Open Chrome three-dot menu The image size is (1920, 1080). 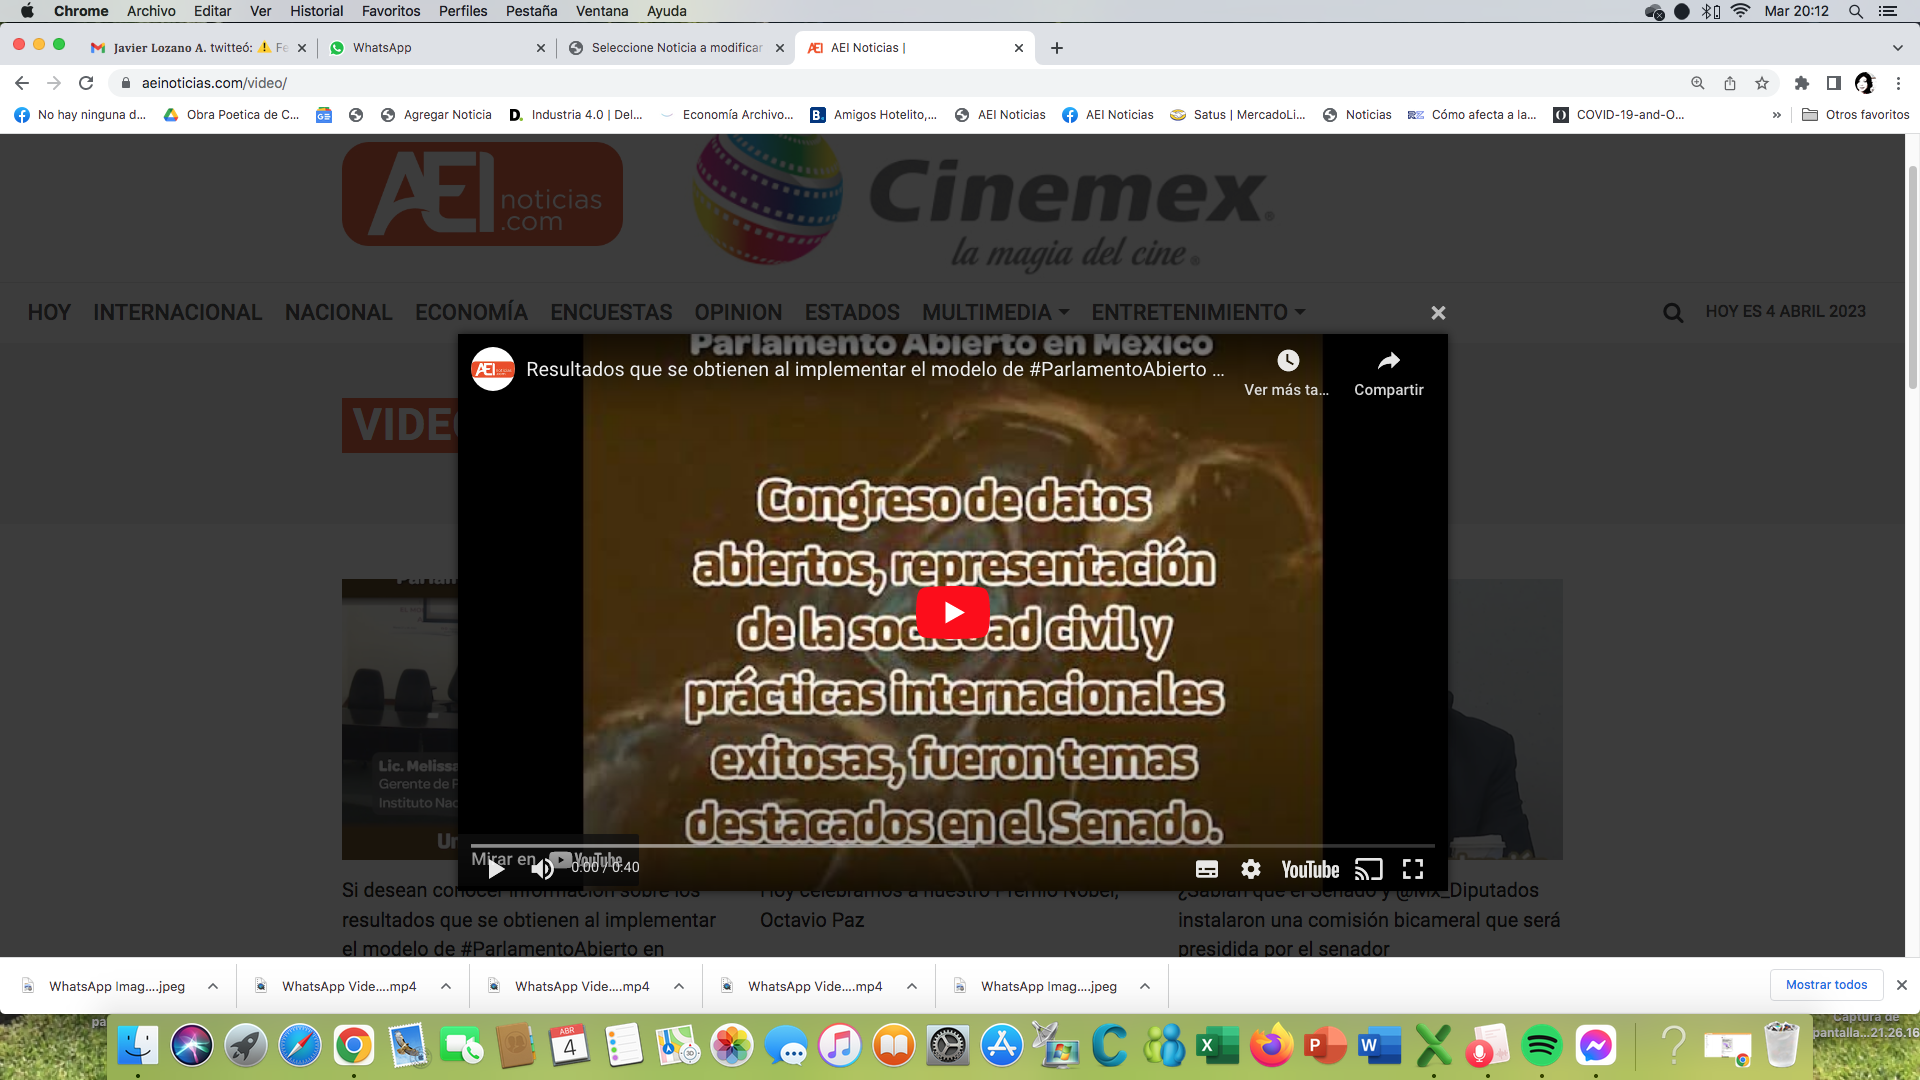(1898, 83)
